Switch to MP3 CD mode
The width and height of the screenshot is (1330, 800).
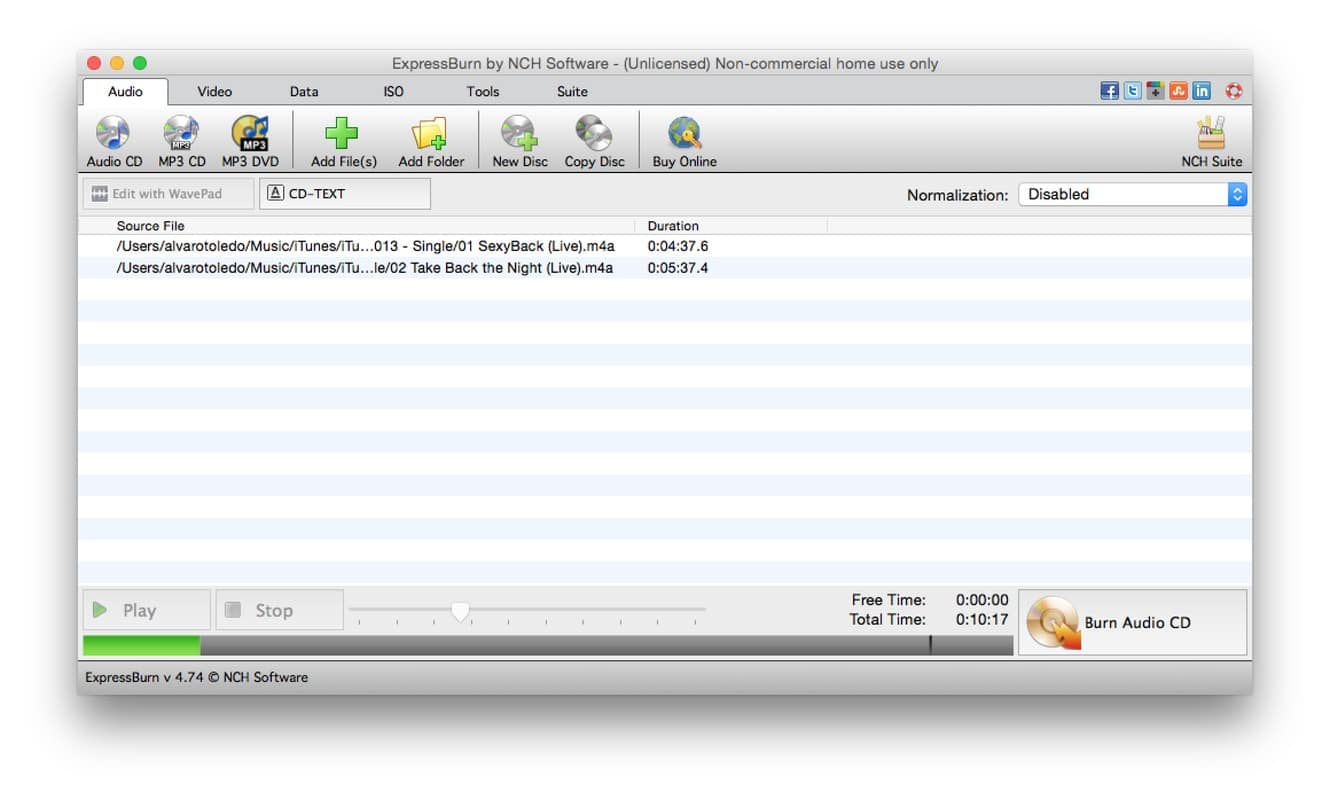[x=182, y=140]
